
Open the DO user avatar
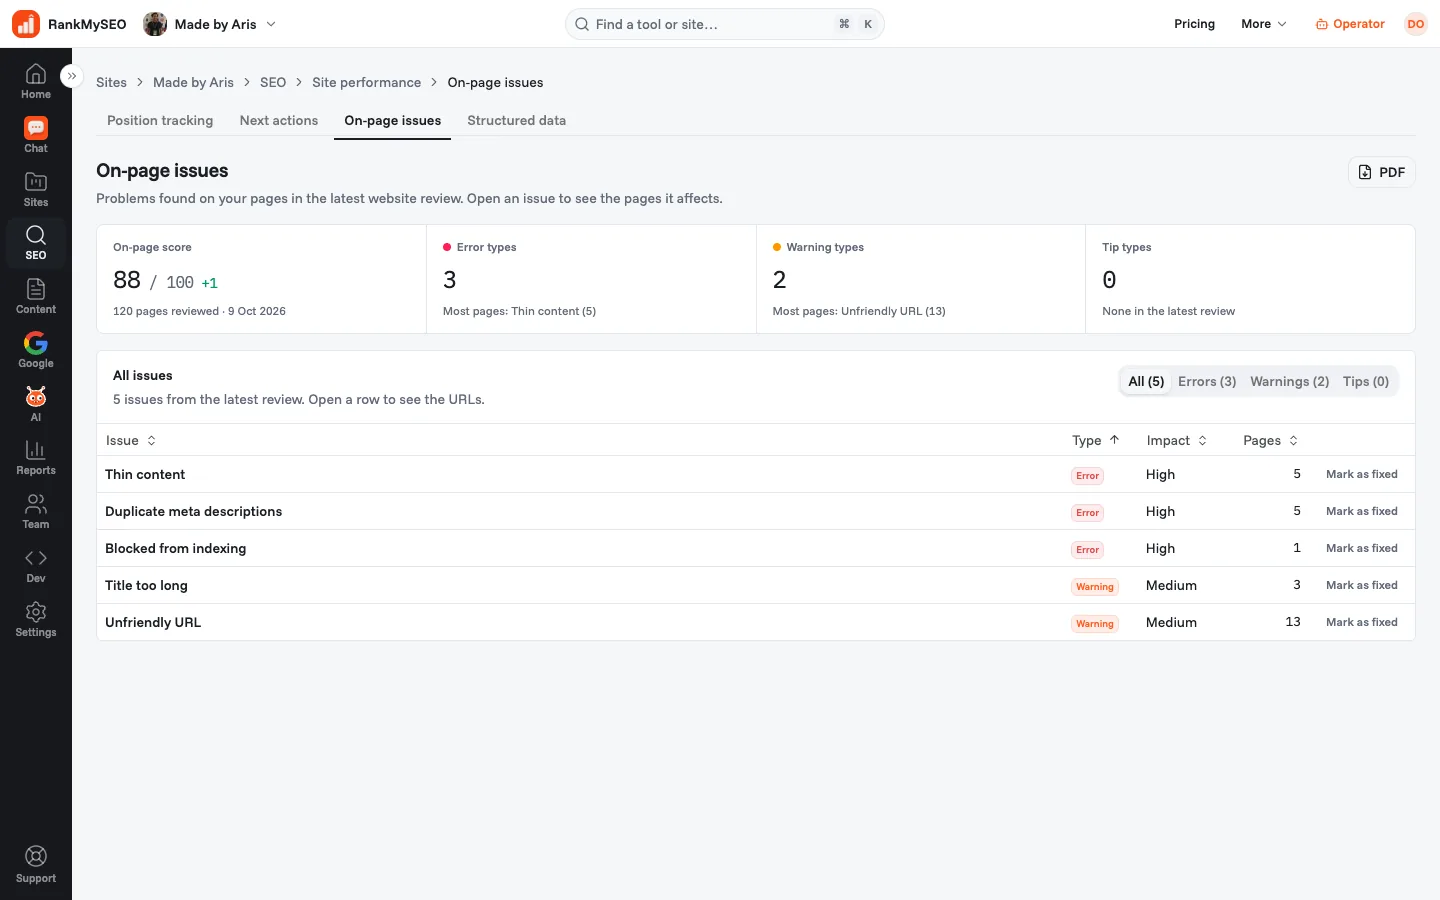[x=1415, y=24]
